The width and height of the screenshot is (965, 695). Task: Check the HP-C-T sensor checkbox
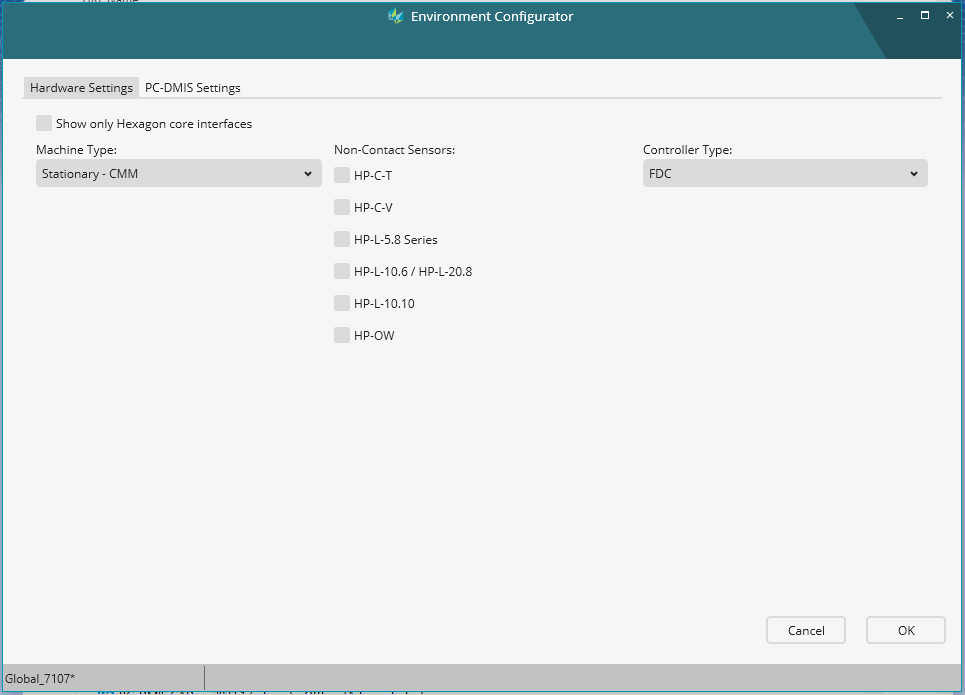tap(341, 174)
